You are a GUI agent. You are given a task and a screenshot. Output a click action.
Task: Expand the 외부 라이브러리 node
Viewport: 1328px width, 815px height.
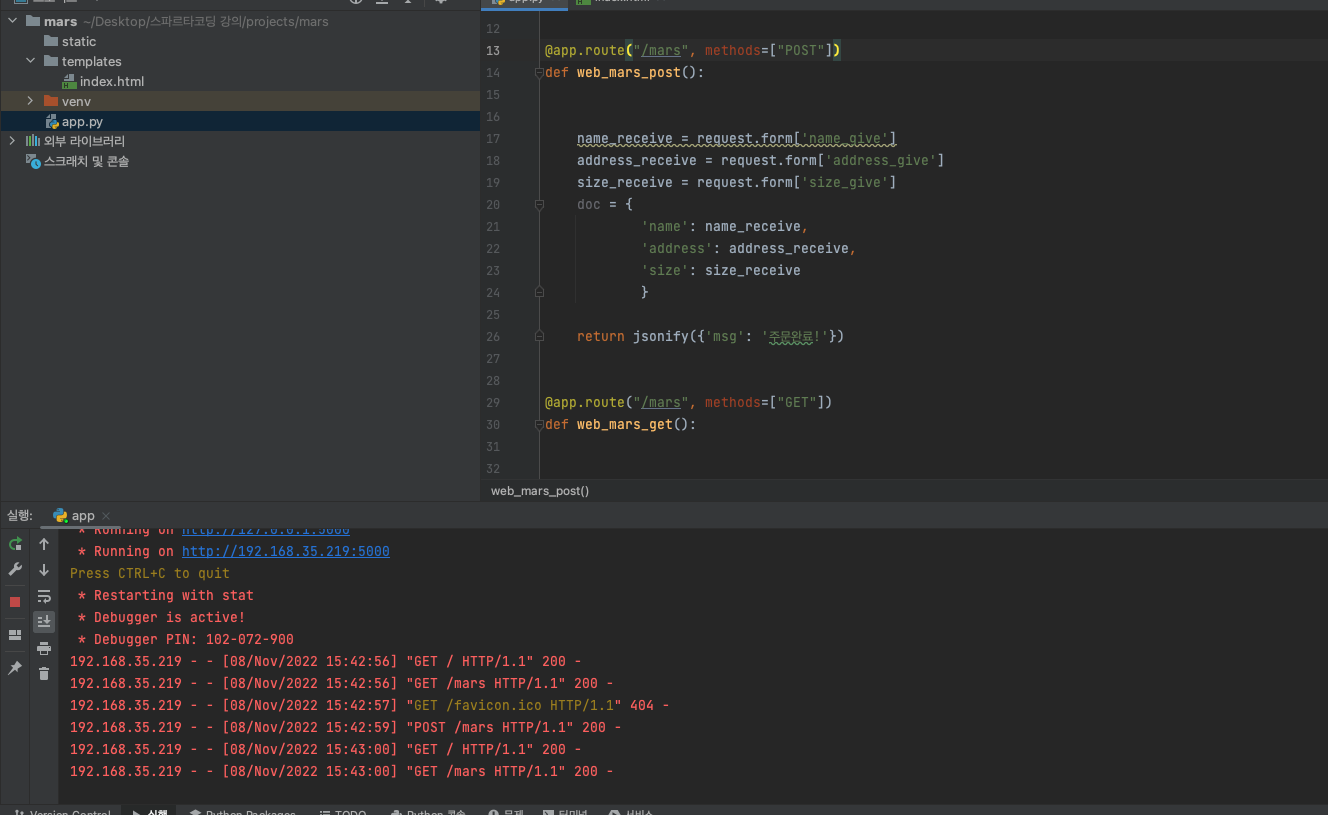[12, 141]
